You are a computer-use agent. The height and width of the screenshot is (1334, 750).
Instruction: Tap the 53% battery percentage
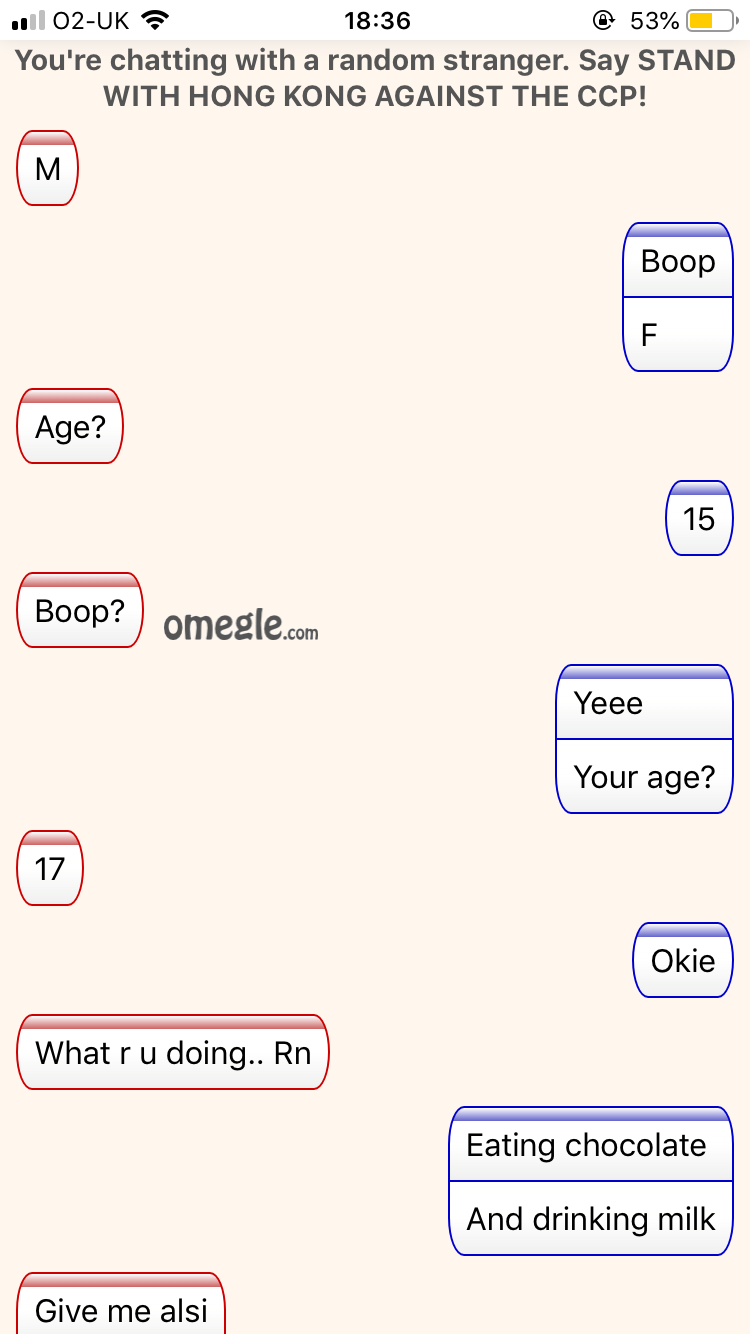655,20
